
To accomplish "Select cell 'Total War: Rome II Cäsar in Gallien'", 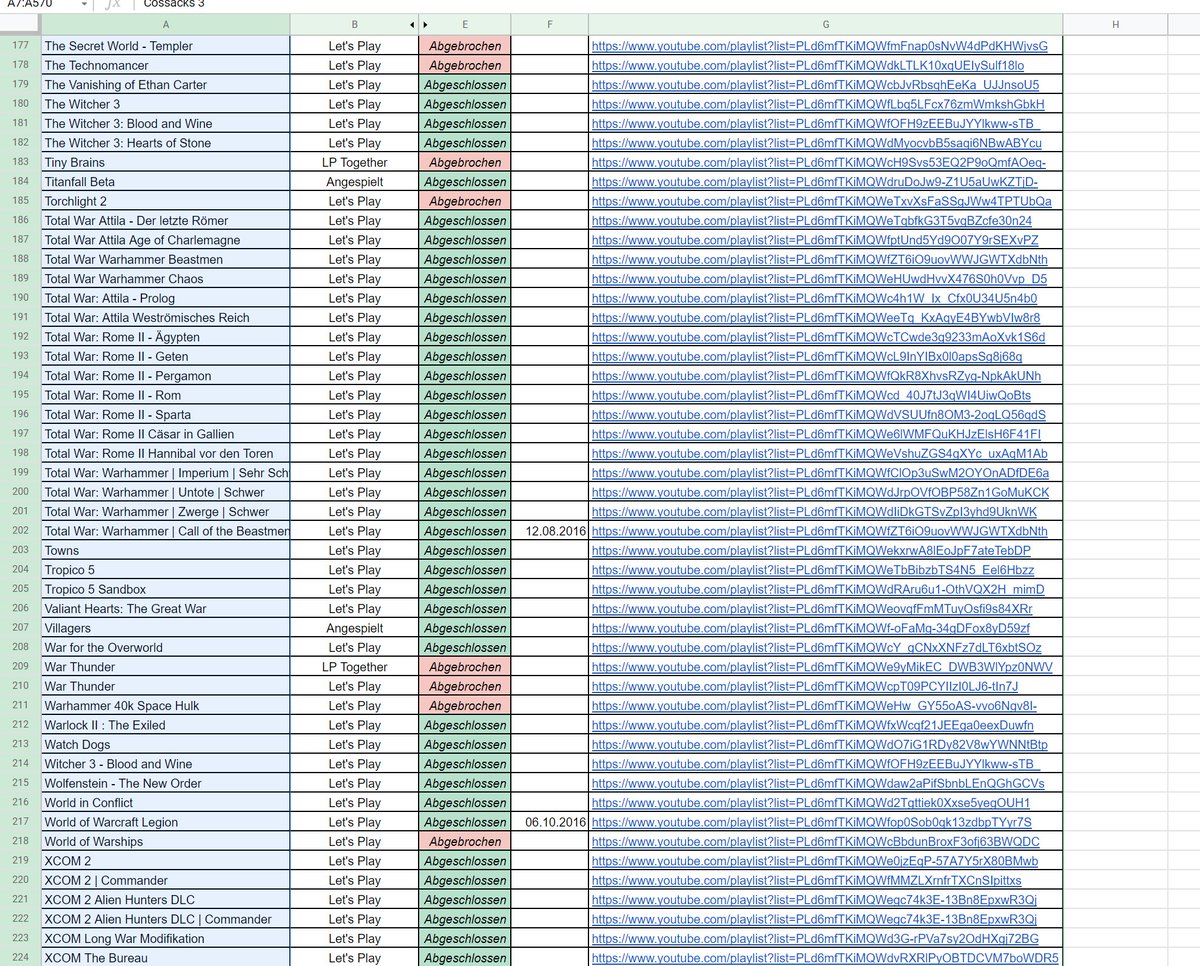I will [165, 434].
